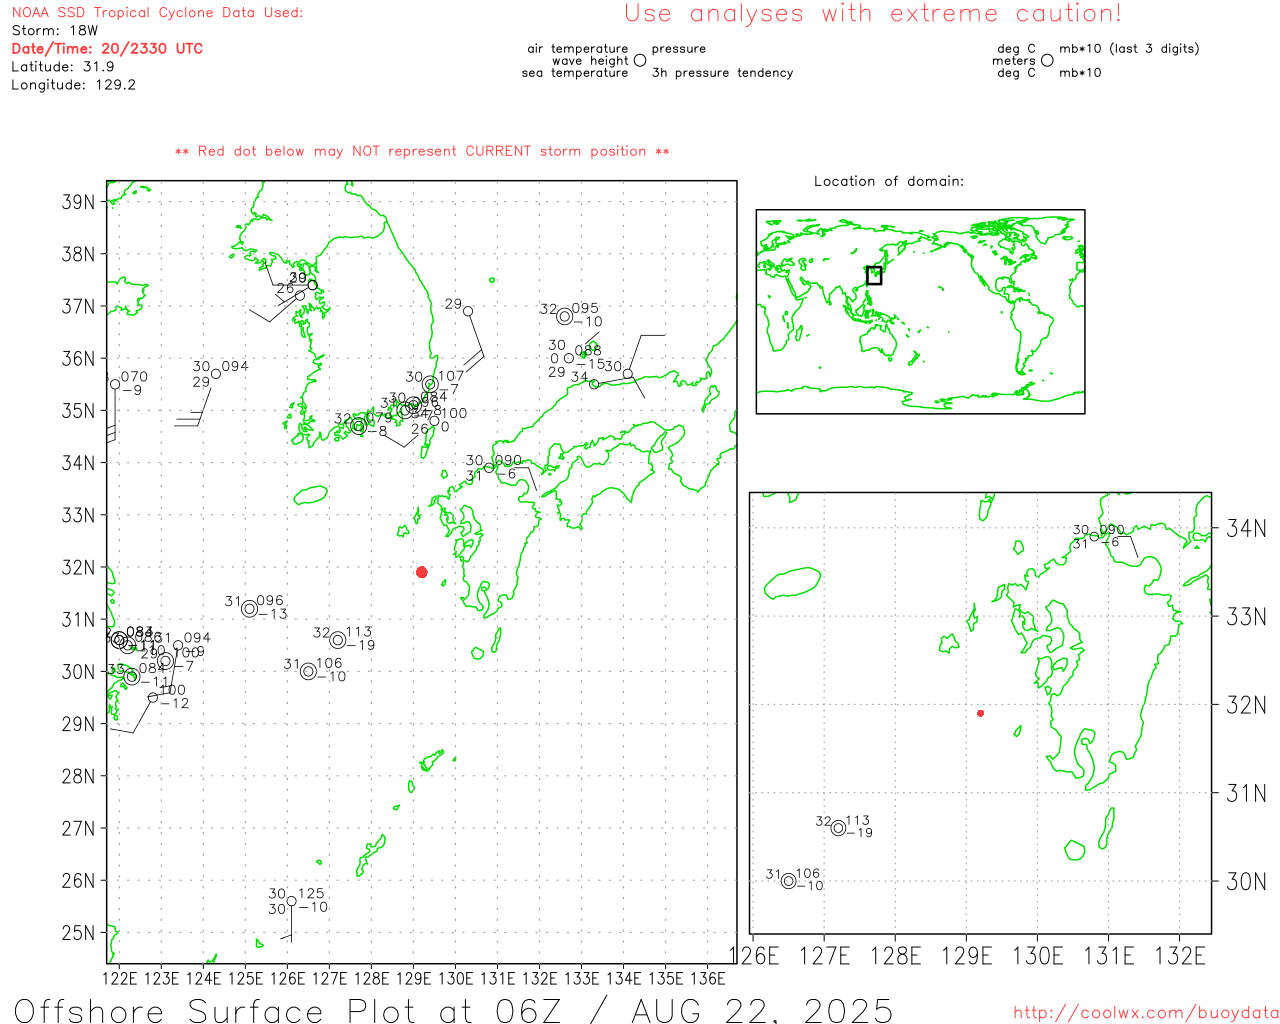The width and height of the screenshot is (1280, 1024).
Task: Select station circle reading 30 094 29
Action: [216, 374]
